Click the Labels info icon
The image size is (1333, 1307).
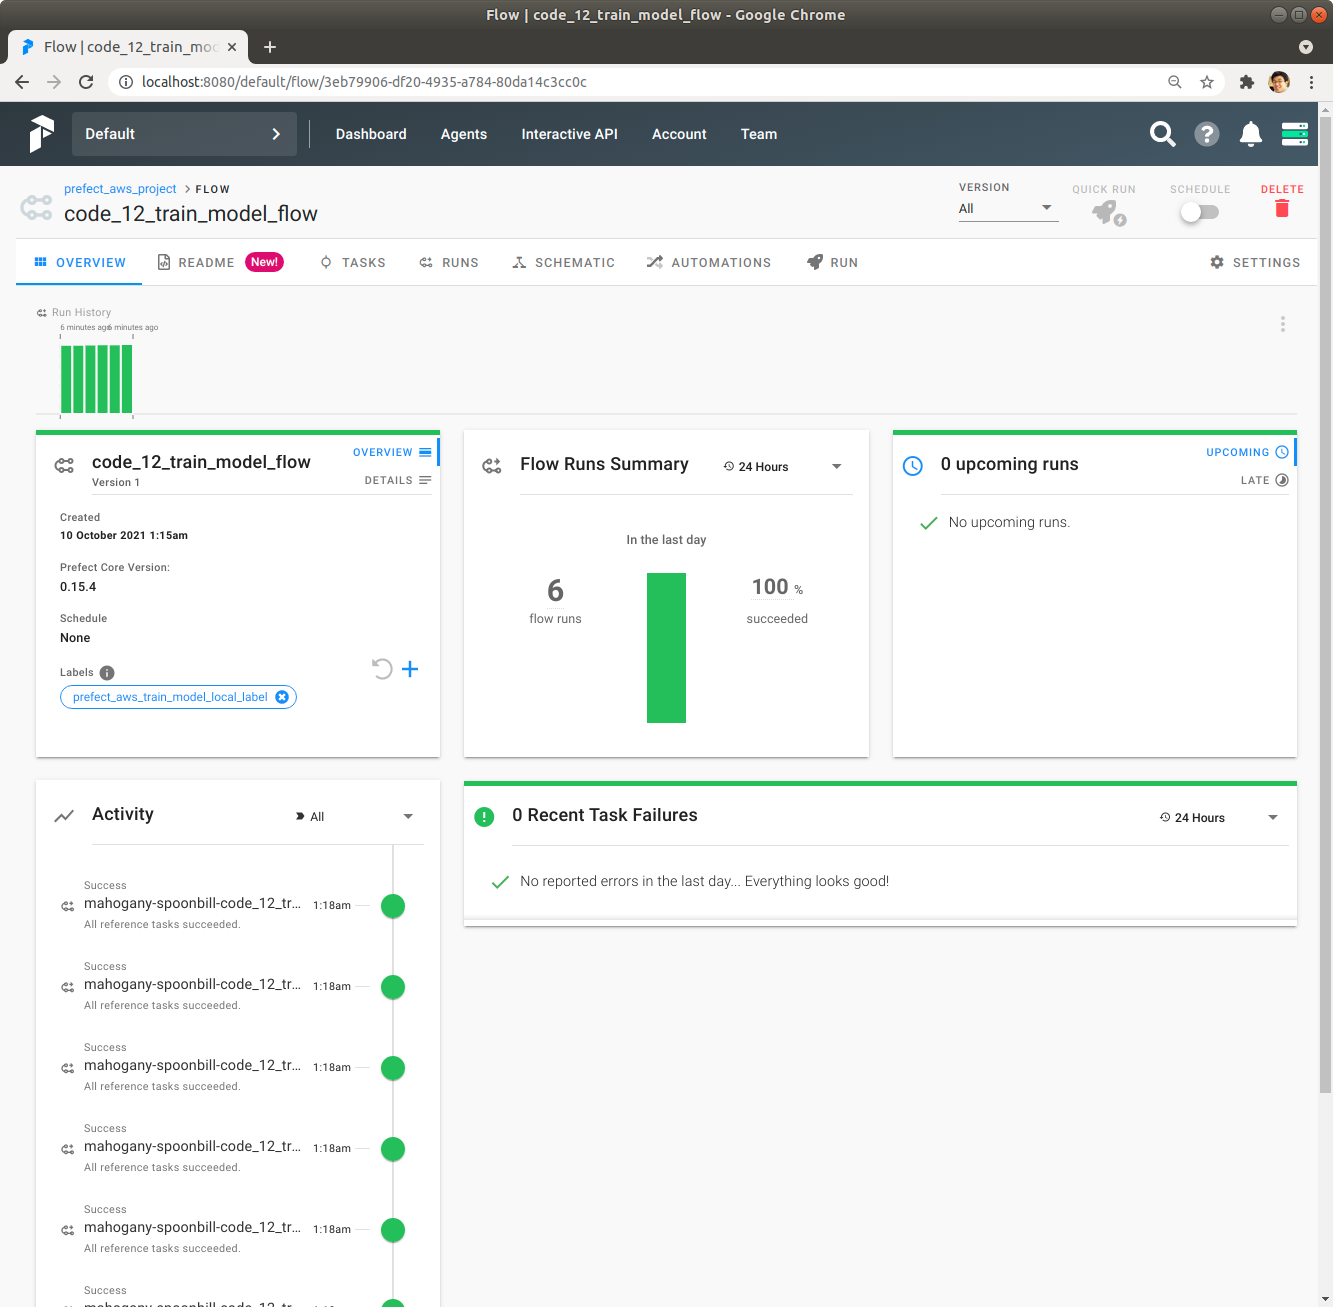(107, 673)
